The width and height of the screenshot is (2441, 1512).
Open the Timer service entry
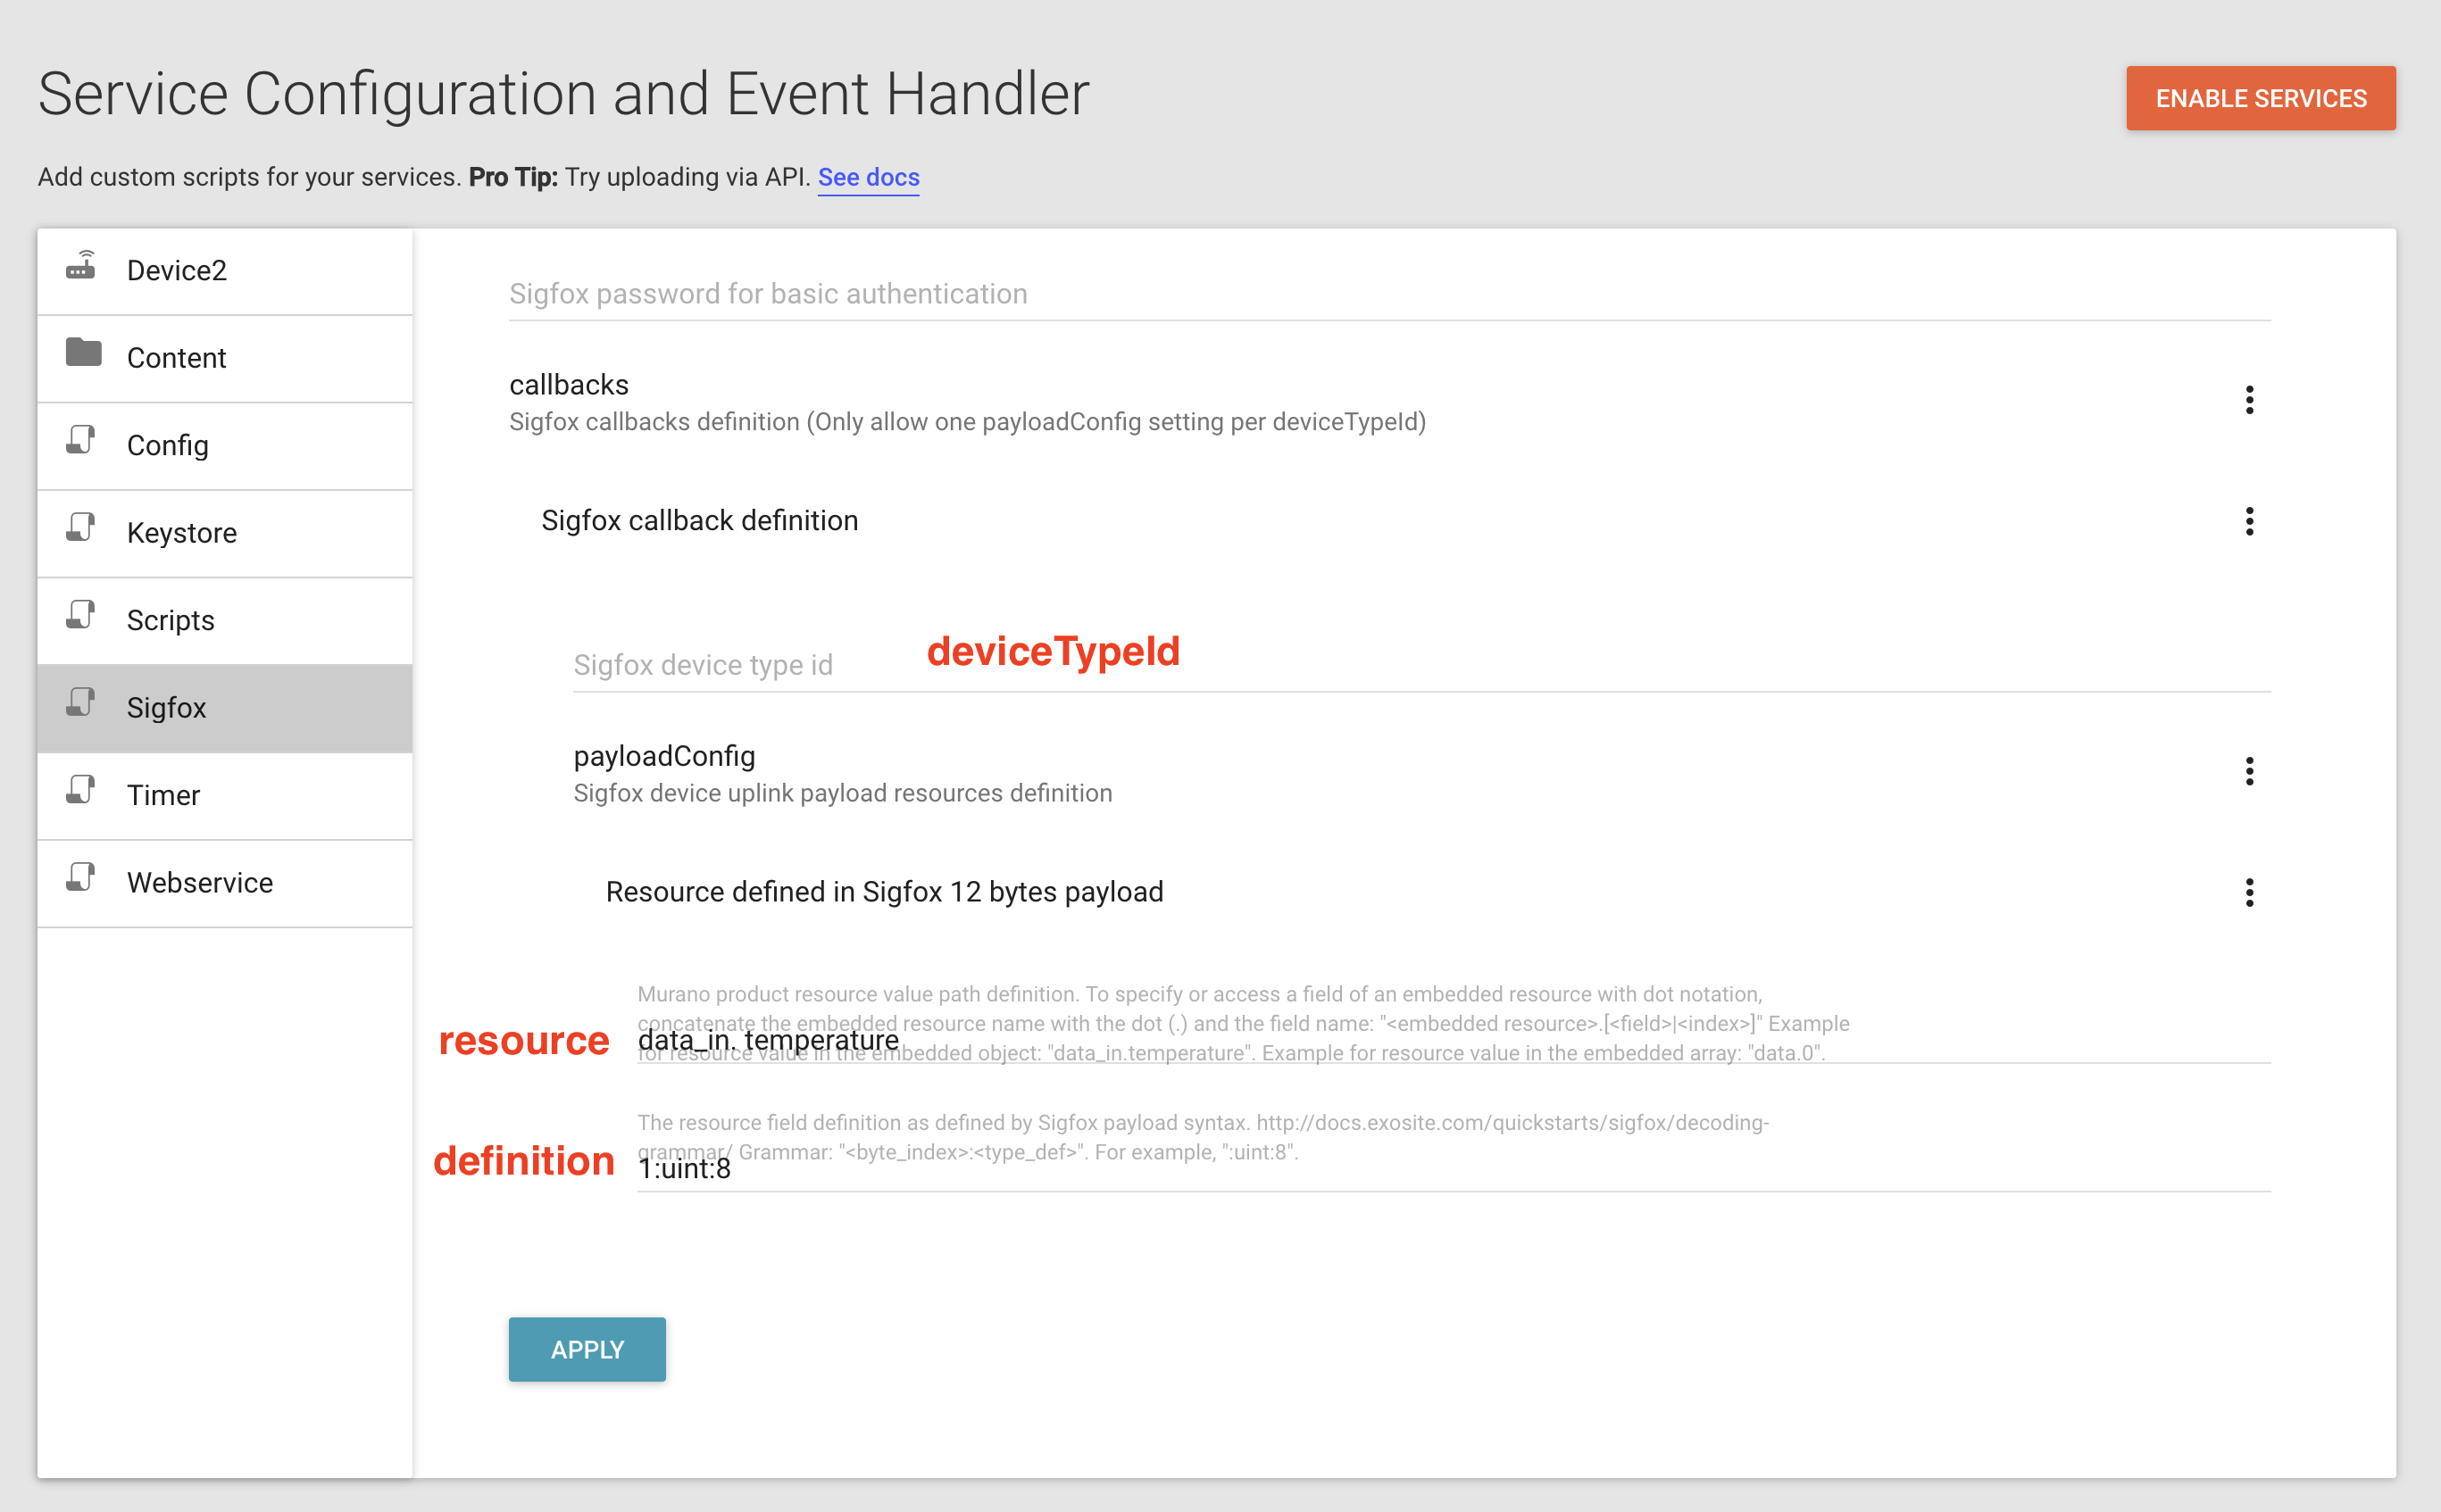click(225, 796)
